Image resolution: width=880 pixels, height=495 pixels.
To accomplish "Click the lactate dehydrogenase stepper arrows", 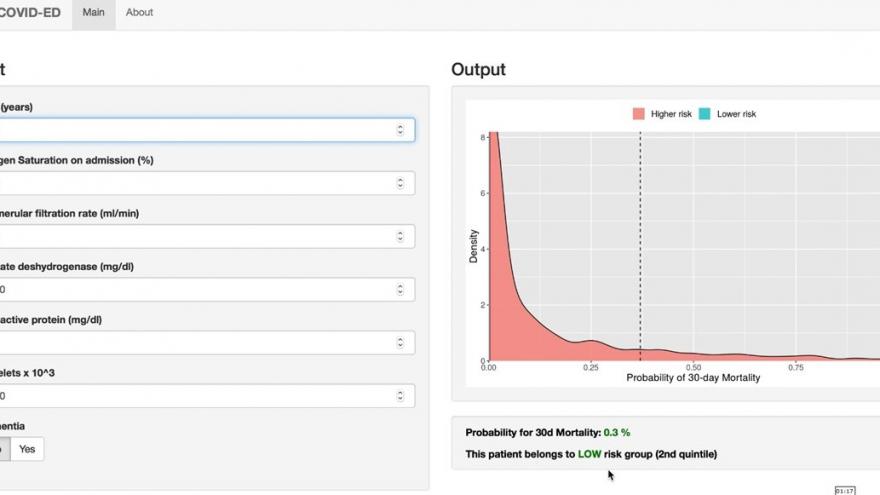I will click(x=400, y=289).
